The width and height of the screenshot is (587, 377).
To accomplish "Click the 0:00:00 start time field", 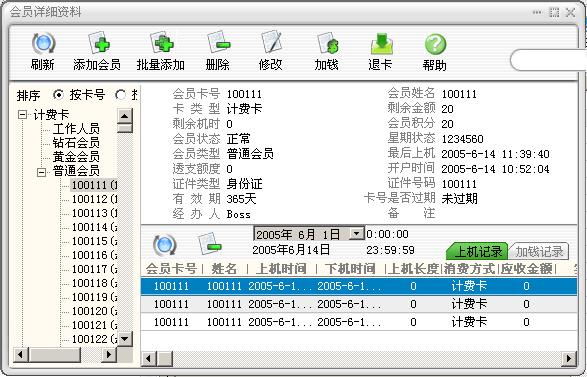I will 387,234.
